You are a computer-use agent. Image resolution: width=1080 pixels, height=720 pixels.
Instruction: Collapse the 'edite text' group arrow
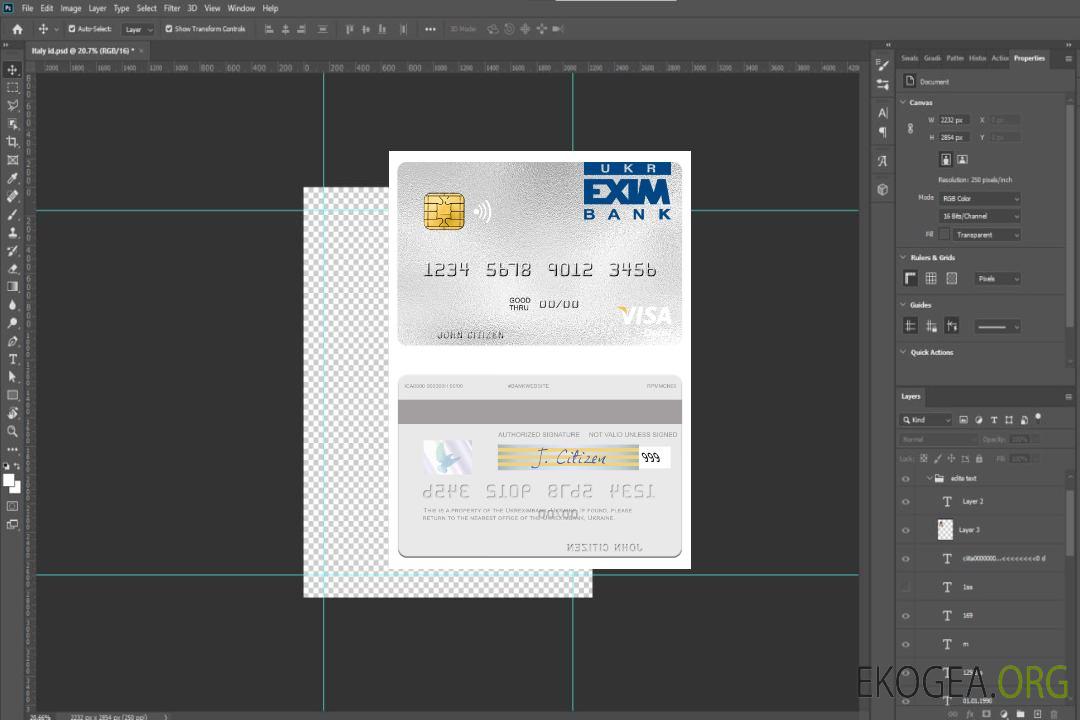(x=929, y=478)
